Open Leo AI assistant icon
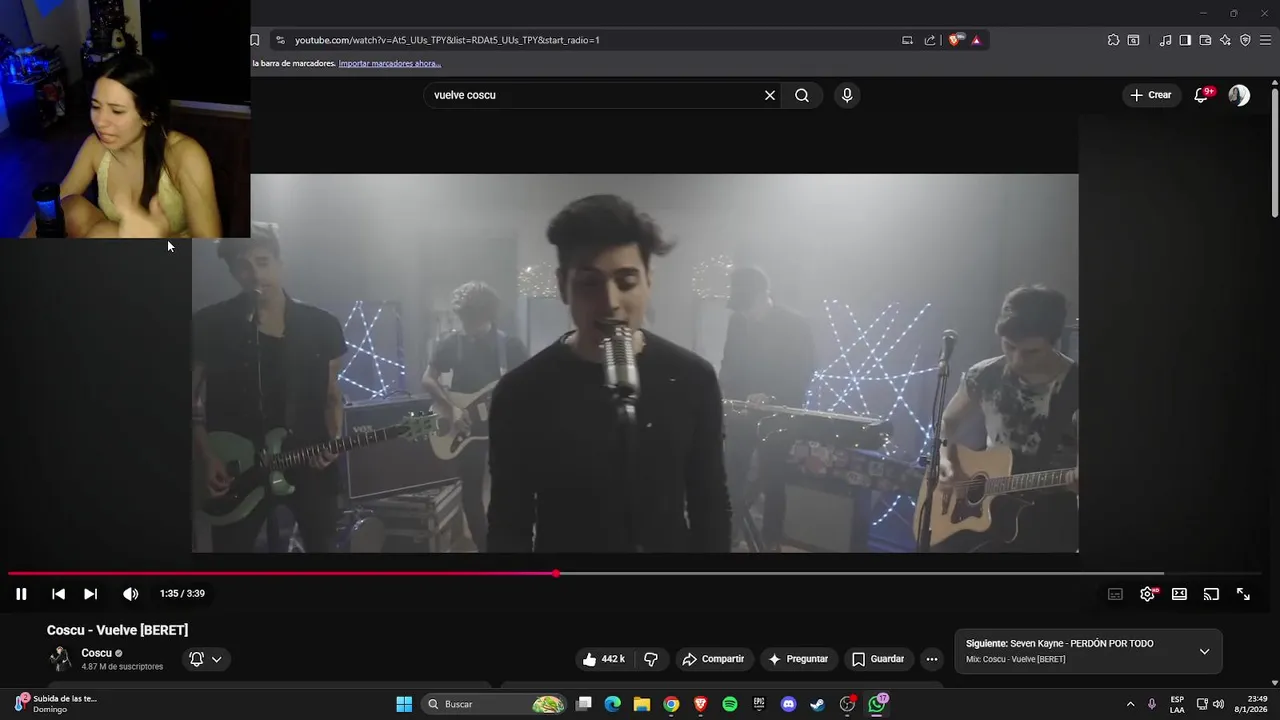1280x720 pixels. (x=1225, y=40)
